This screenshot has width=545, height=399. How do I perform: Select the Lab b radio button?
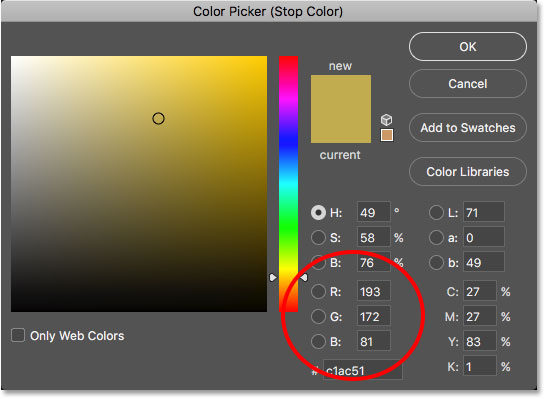(436, 263)
